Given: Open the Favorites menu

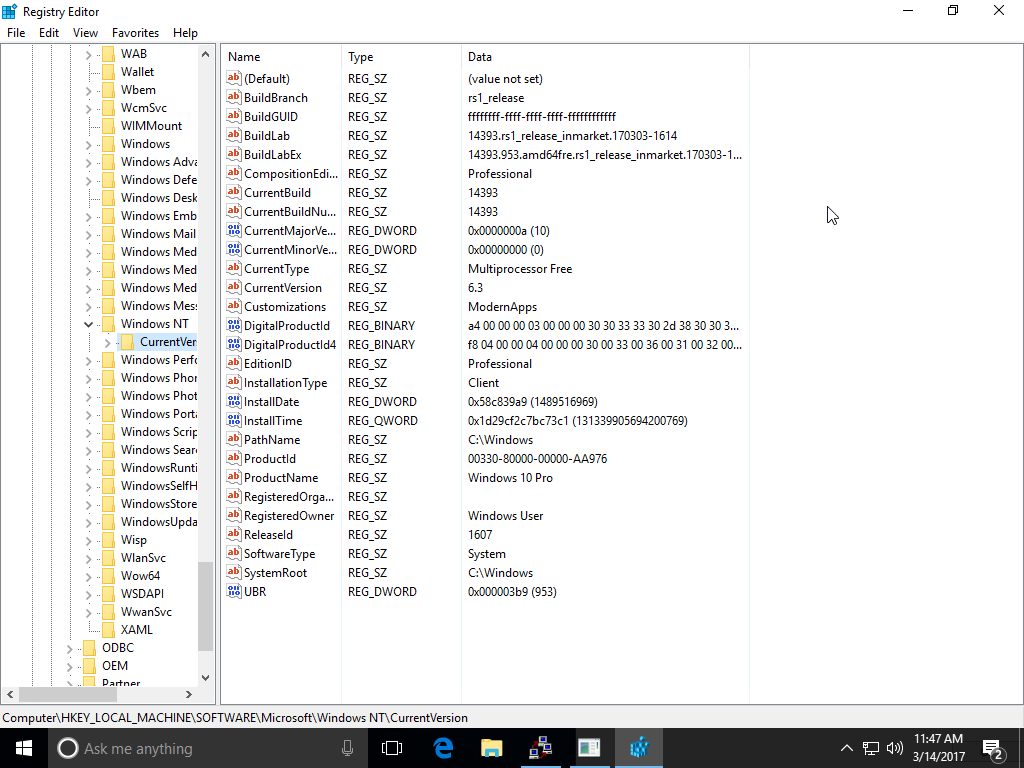Looking at the screenshot, I should click(x=135, y=33).
